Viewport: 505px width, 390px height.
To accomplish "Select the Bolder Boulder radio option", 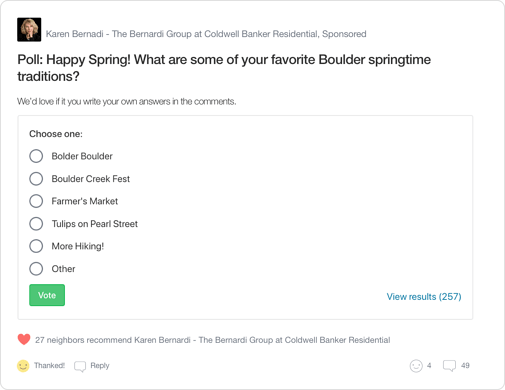I will pos(36,156).
